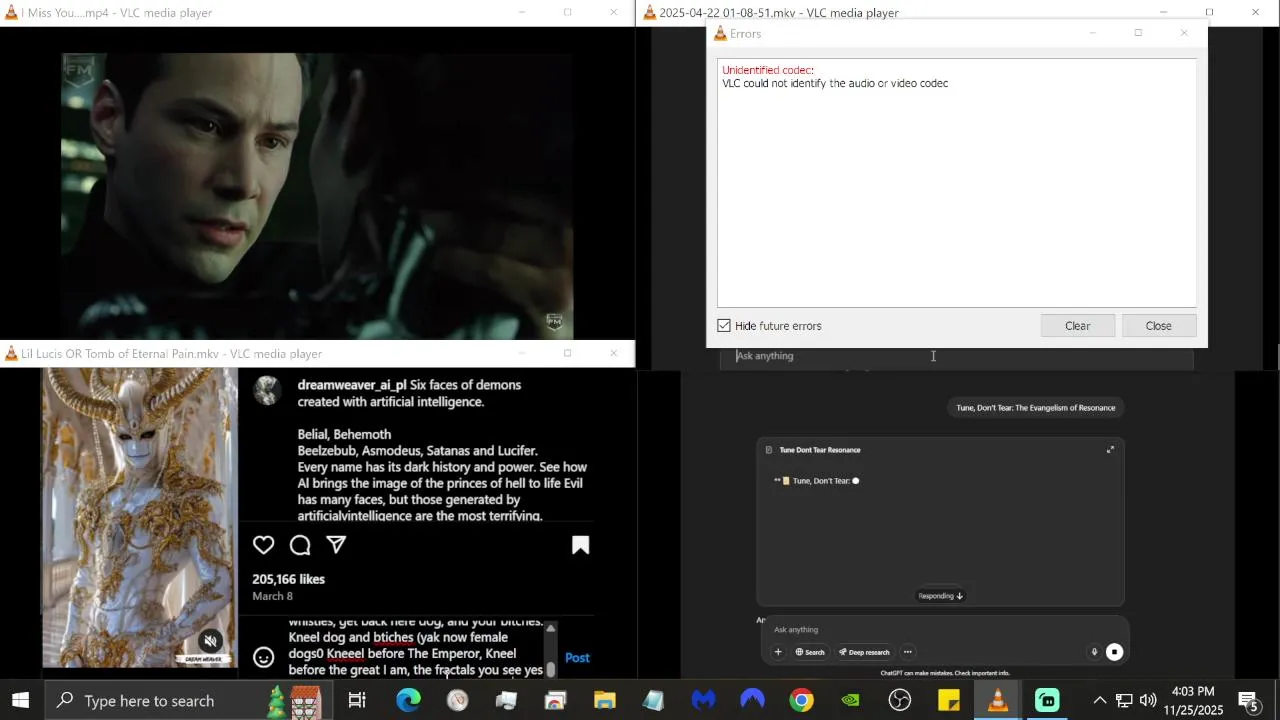Viewport: 1280px width, 720px height.
Task: Open network settings from the system tray
Action: (x=1124, y=700)
